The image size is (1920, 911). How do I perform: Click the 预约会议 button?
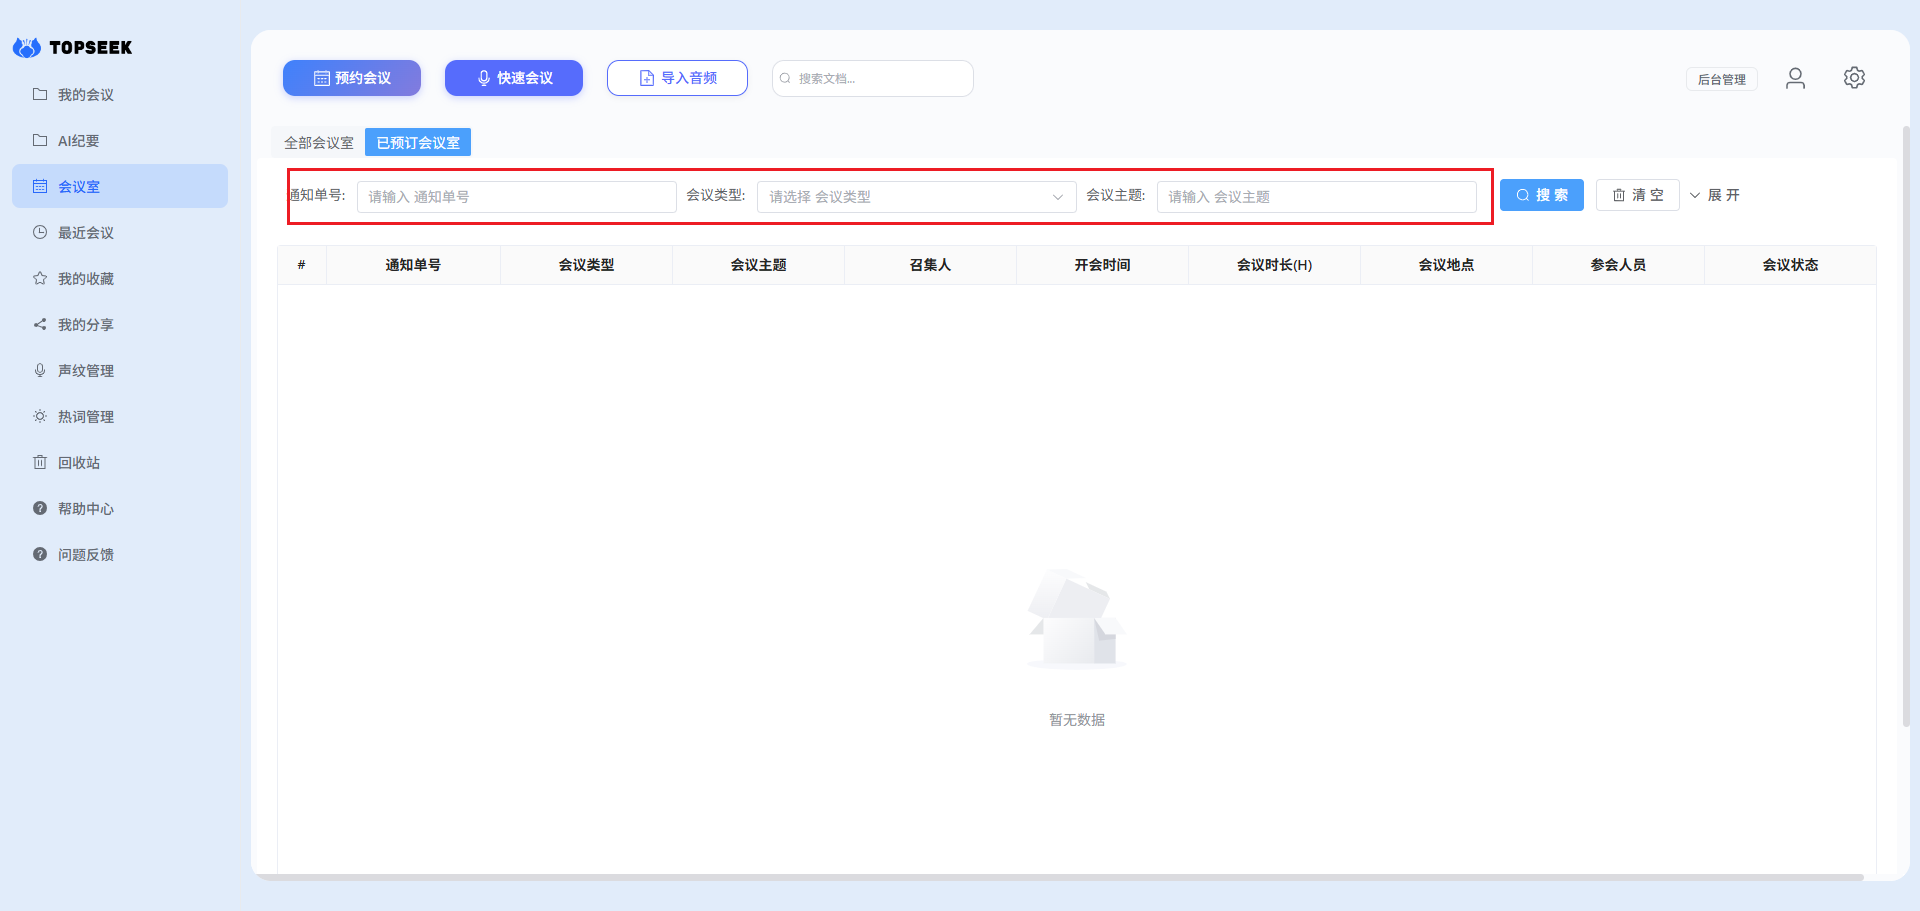pyautogui.click(x=352, y=78)
